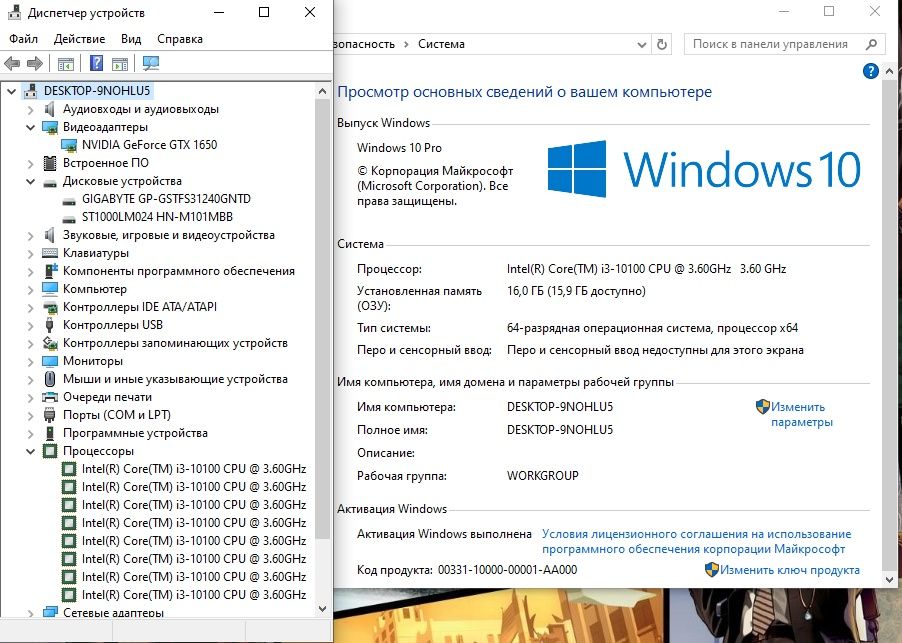Click the Forward arrow in Device Manager toolbar
902x643 pixels.
pos(35,64)
